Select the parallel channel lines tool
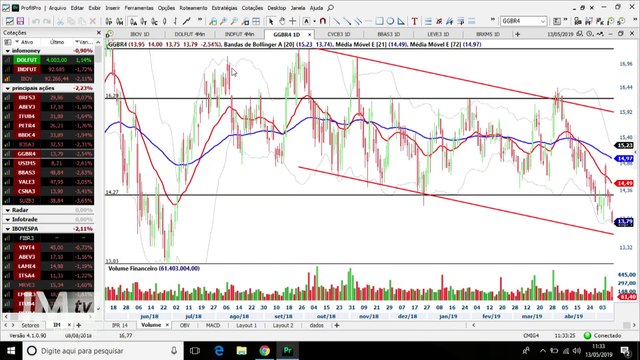Screen dimensions: 640x360 click(358, 21)
